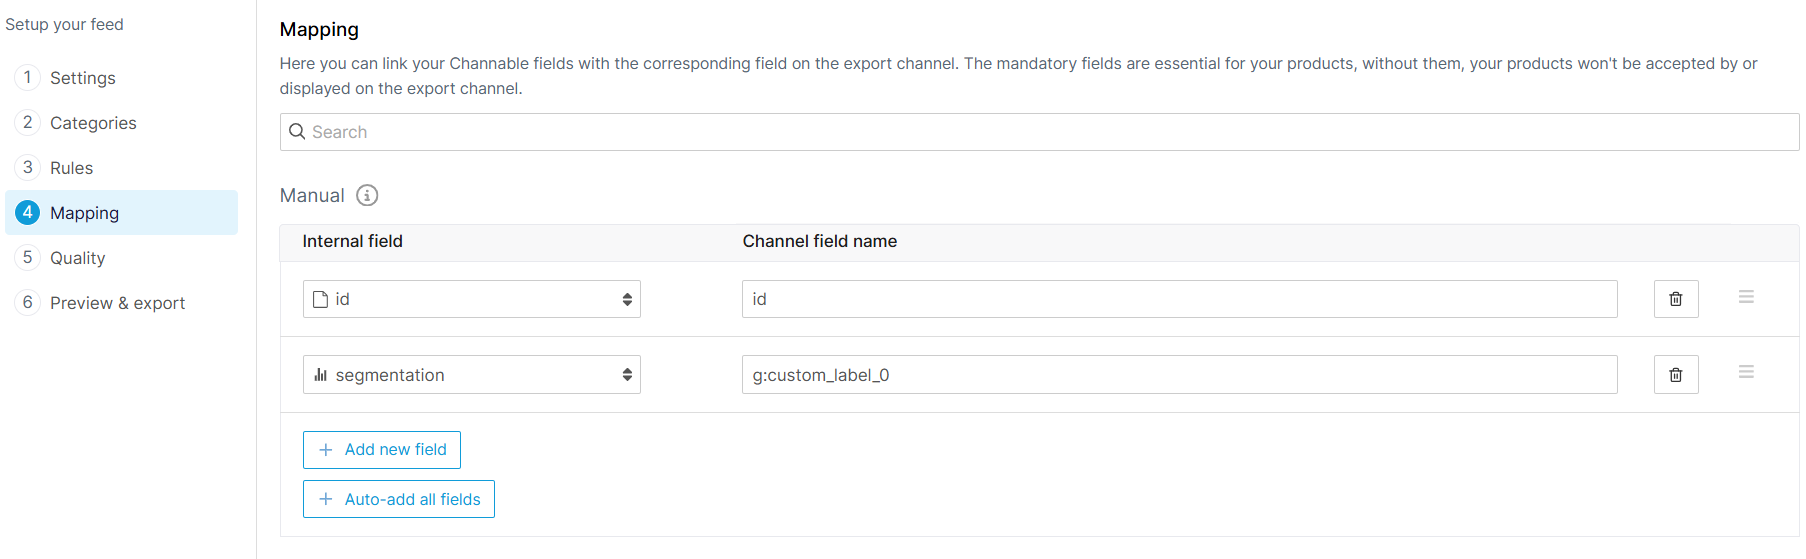Focus the mapping Search field
This screenshot has height=559, width=1806.
tap(1040, 132)
